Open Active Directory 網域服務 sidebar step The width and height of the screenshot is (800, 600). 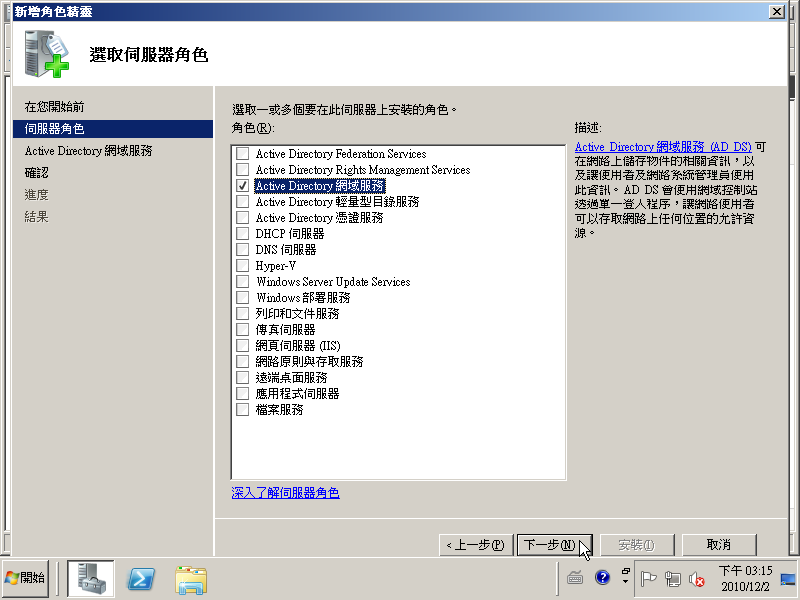[89, 151]
